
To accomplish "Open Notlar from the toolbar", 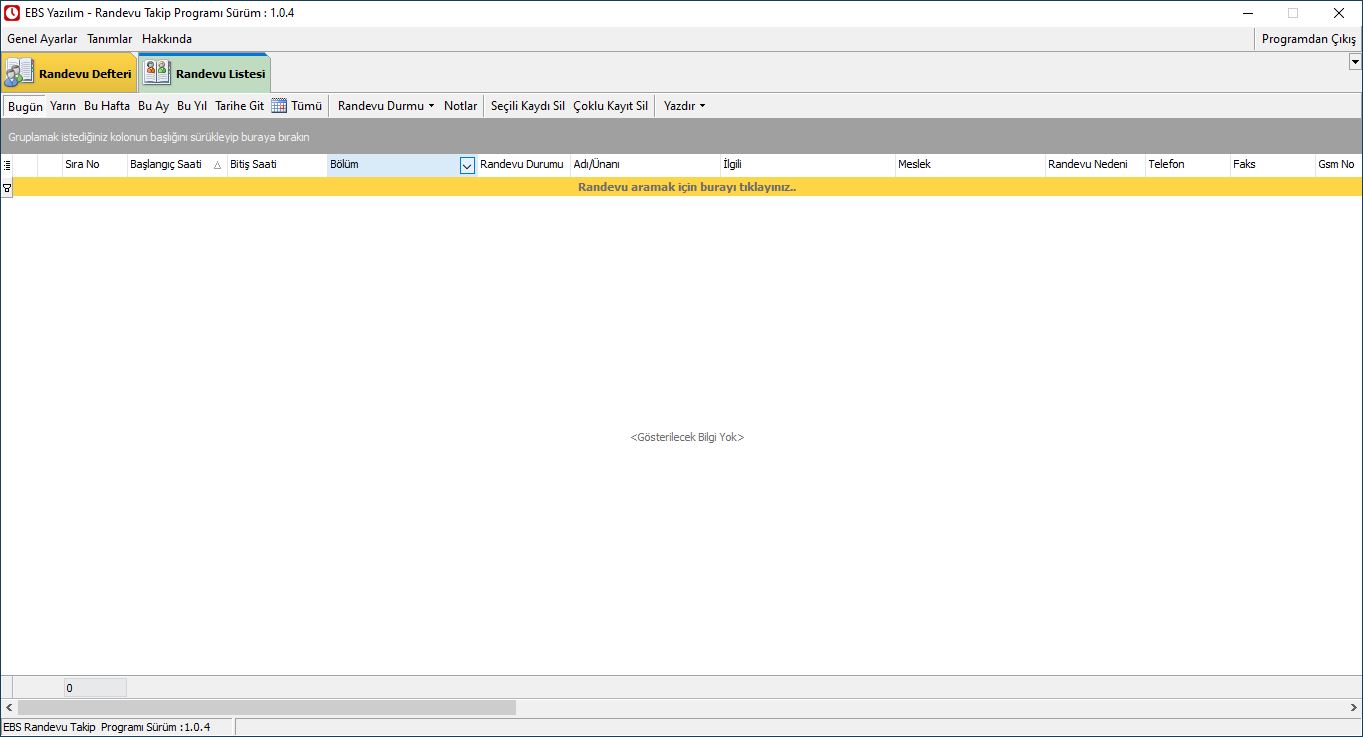I will point(461,106).
